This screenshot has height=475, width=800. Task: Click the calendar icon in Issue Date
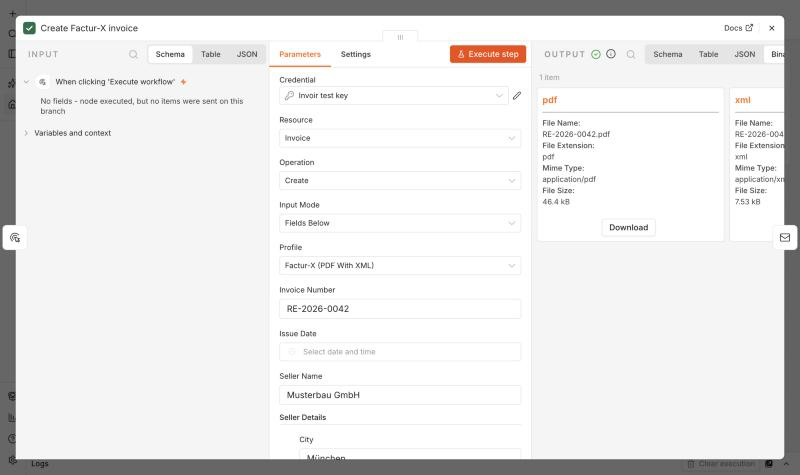point(292,352)
